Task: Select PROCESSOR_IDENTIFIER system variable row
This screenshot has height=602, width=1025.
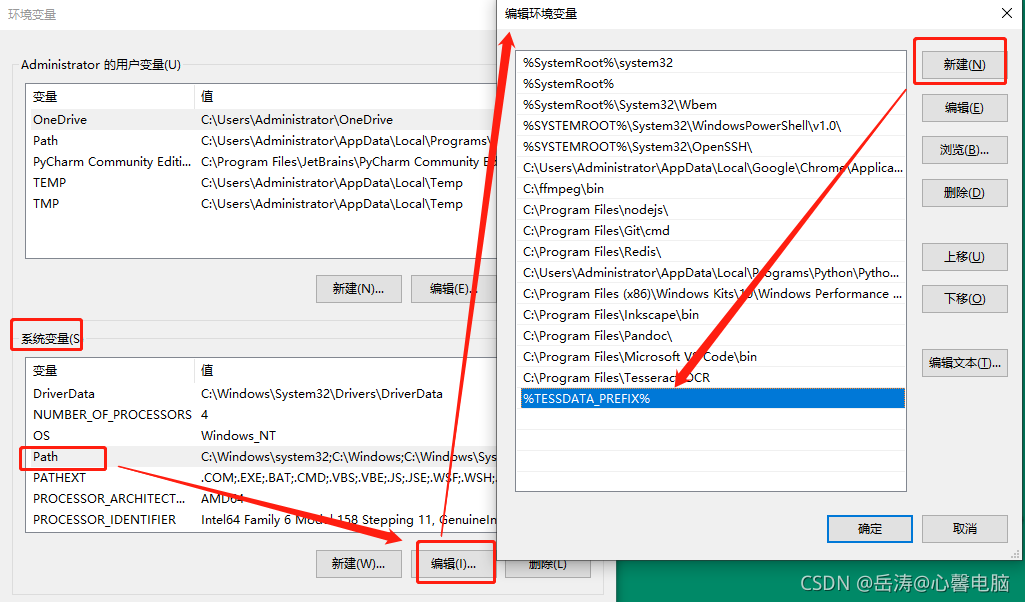Action: [x=261, y=519]
